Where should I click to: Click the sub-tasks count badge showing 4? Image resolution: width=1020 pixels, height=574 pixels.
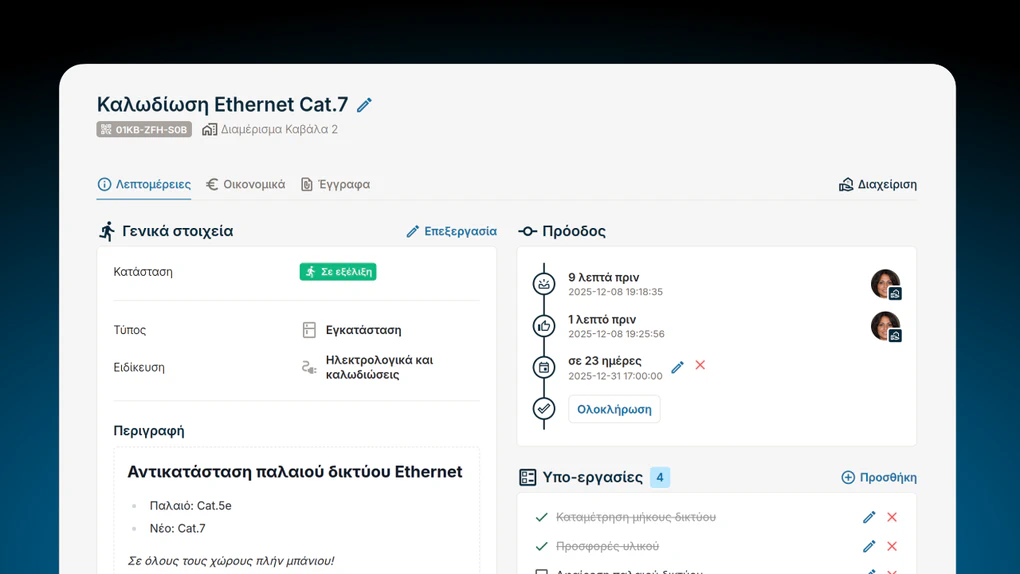660,478
